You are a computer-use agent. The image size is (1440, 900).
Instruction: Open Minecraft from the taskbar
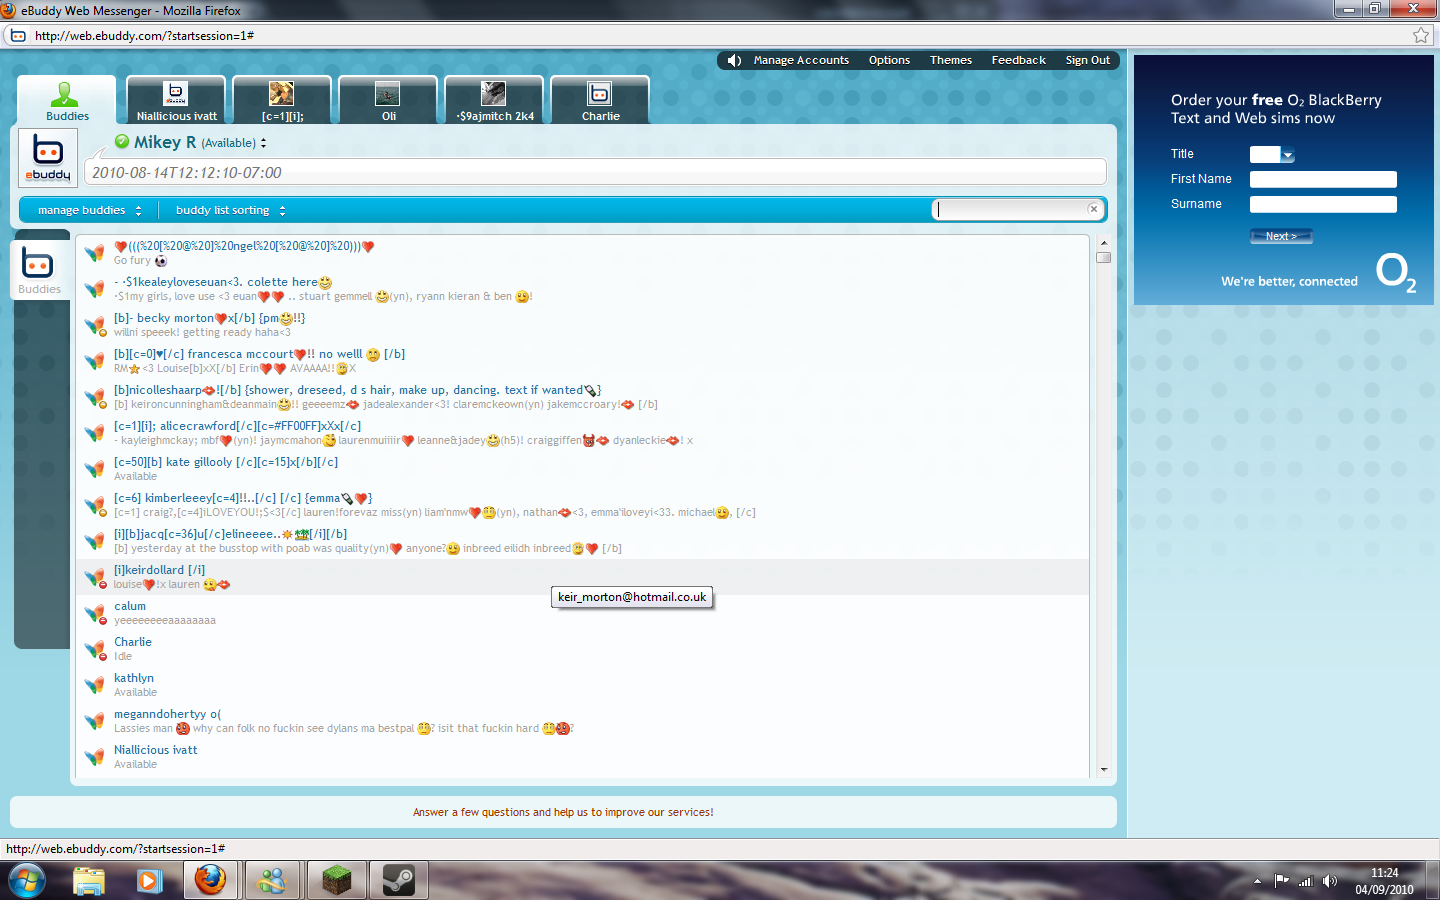[x=337, y=880]
